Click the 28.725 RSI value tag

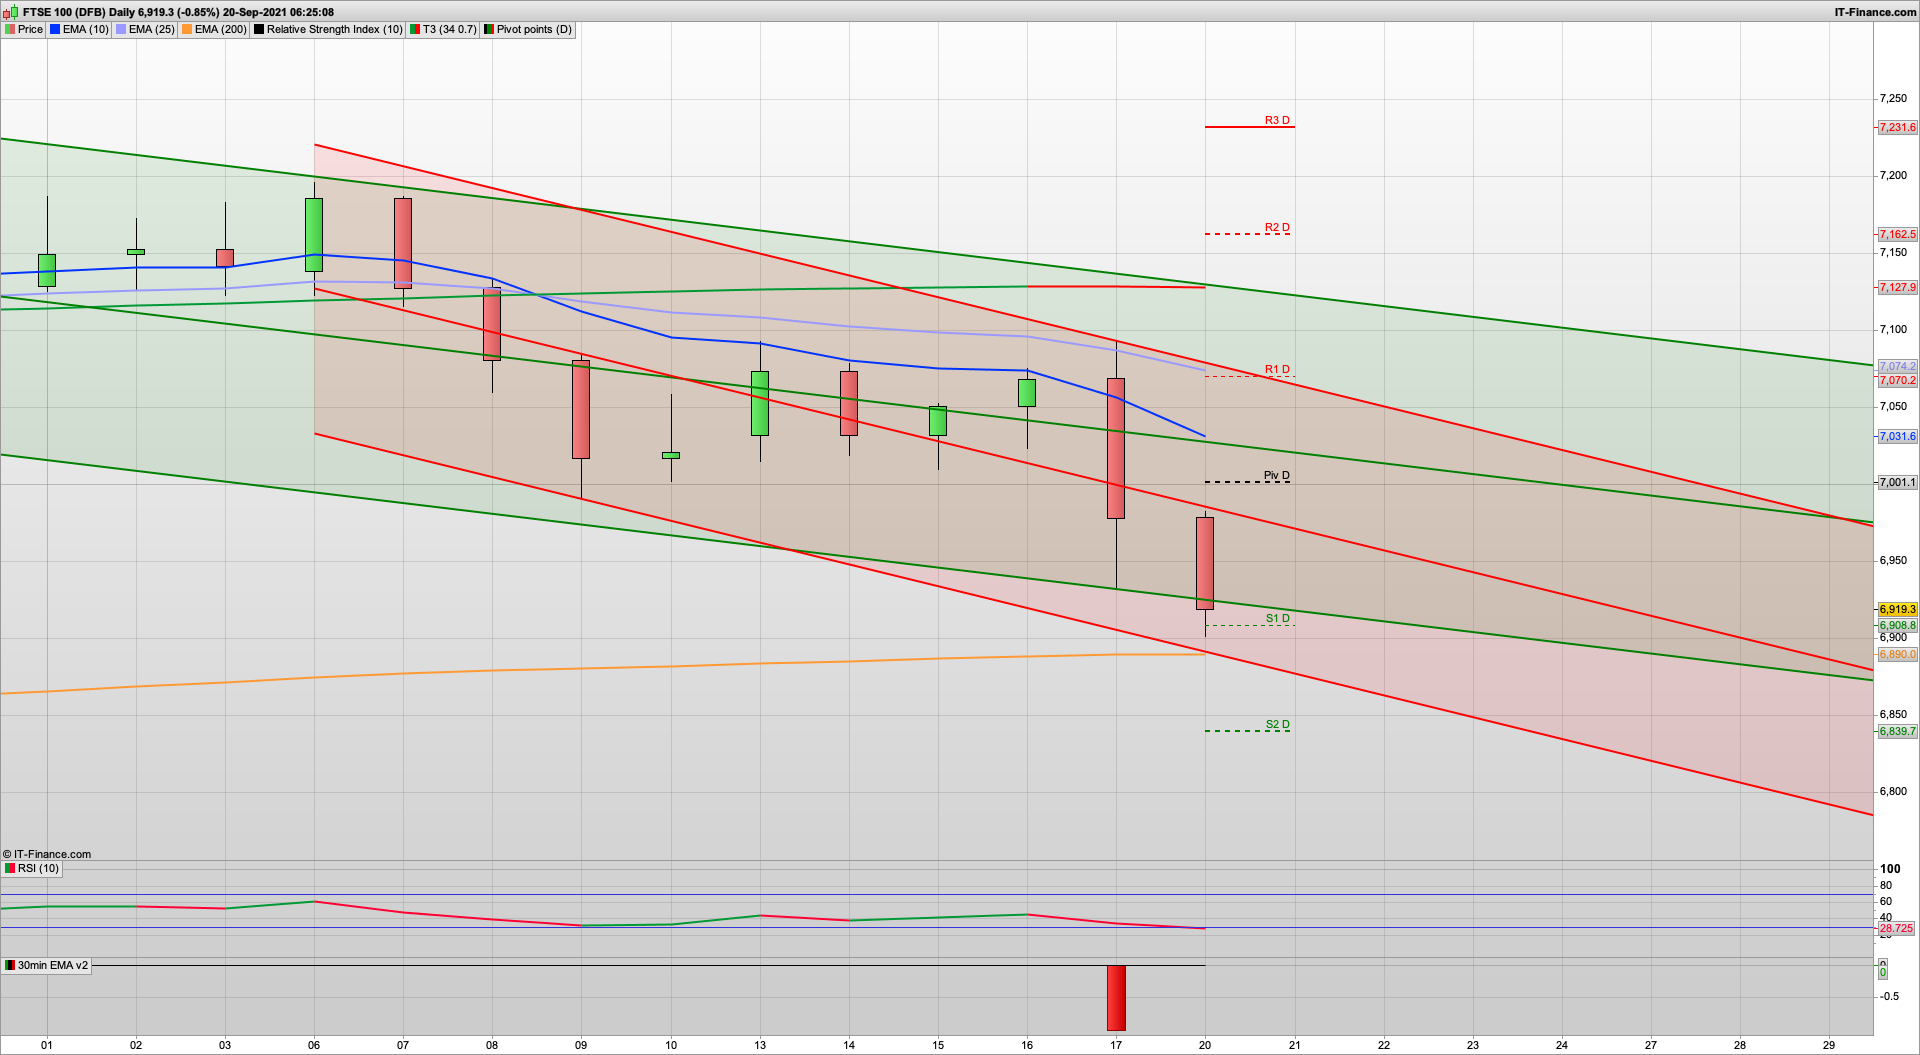tap(1896, 929)
